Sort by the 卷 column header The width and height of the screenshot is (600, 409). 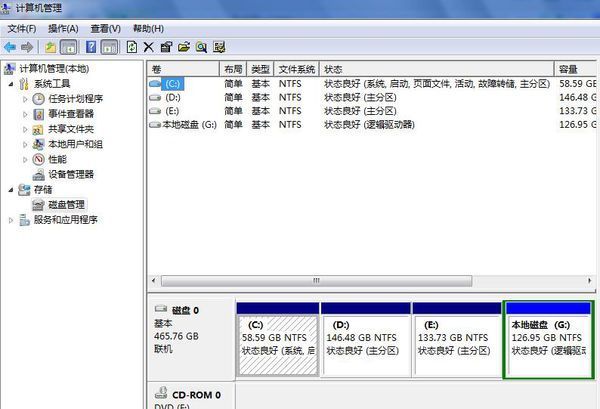coord(183,69)
